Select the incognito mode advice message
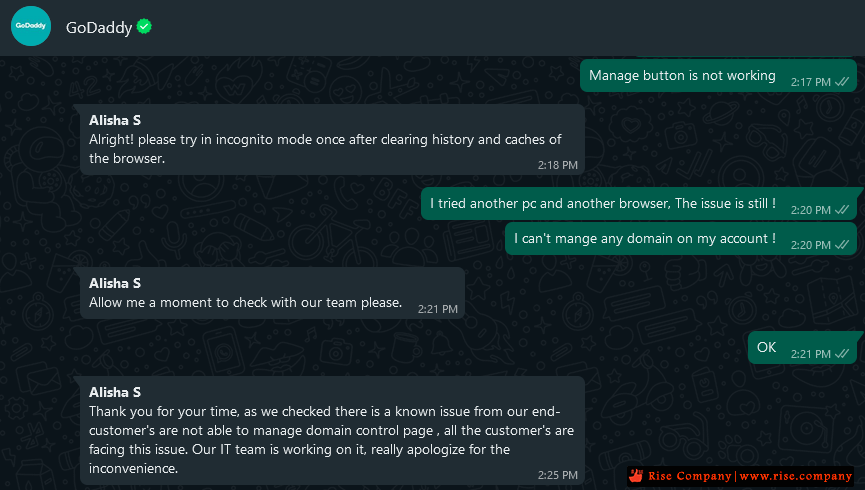The width and height of the screenshot is (865, 490). pyautogui.click(x=332, y=140)
